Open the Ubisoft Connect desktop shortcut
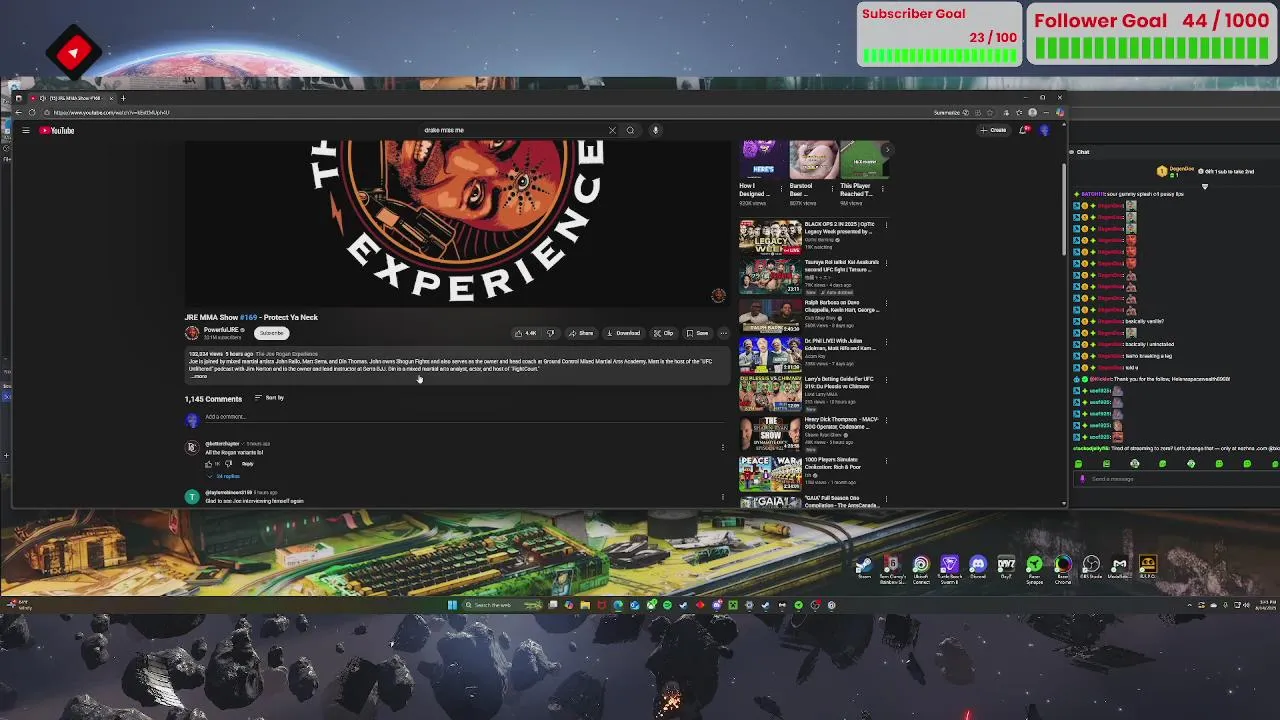 point(921,568)
